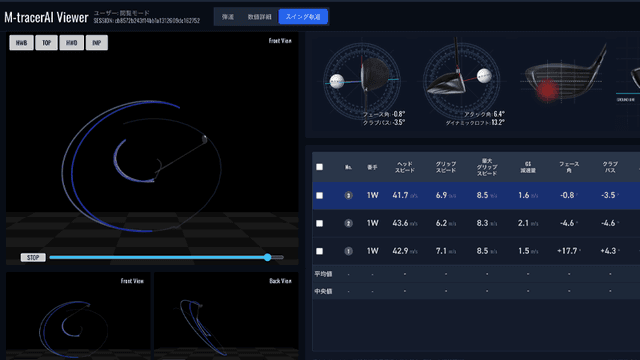Click the club head in main swing view
Image resolution: width=640 pixels, height=360 pixels.
[204, 139]
